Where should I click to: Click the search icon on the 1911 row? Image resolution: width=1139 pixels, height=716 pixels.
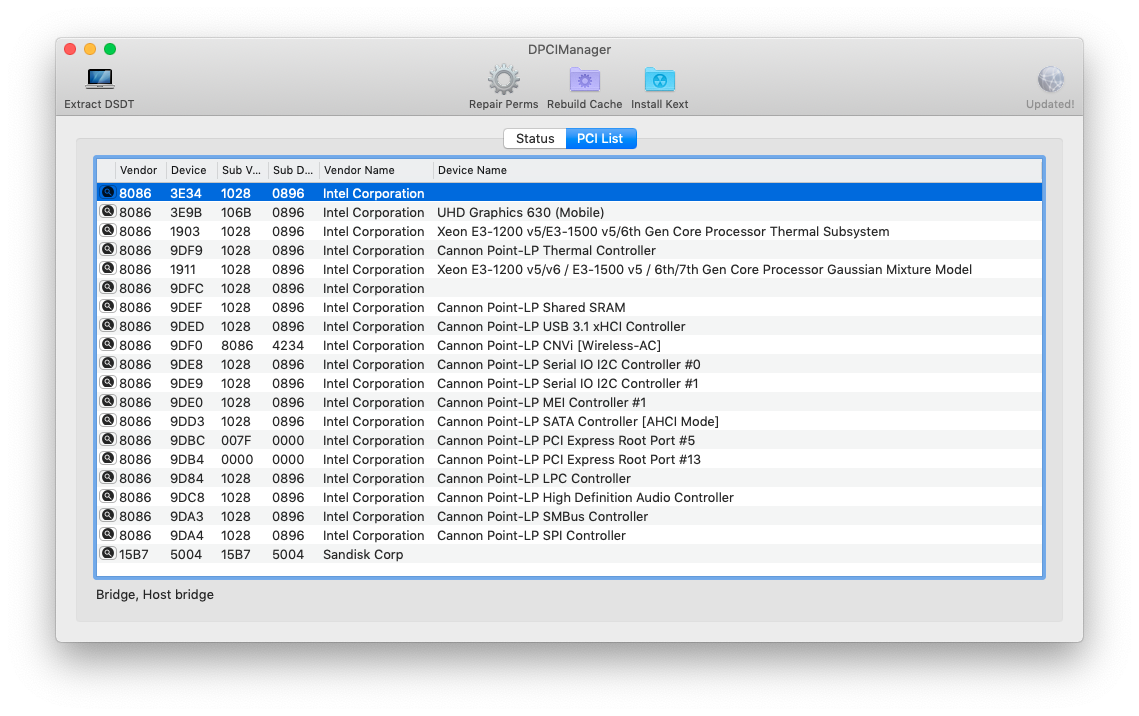[108, 268]
